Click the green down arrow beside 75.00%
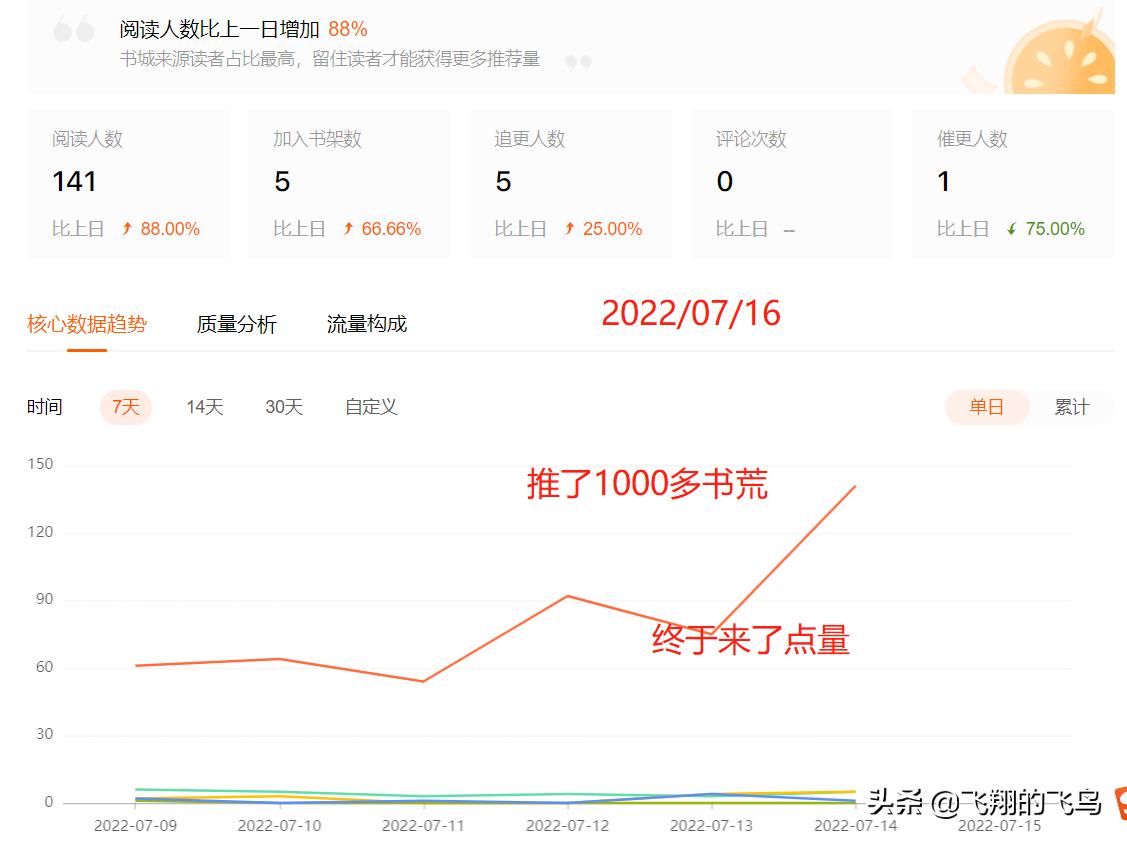 click(x=1011, y=229)
